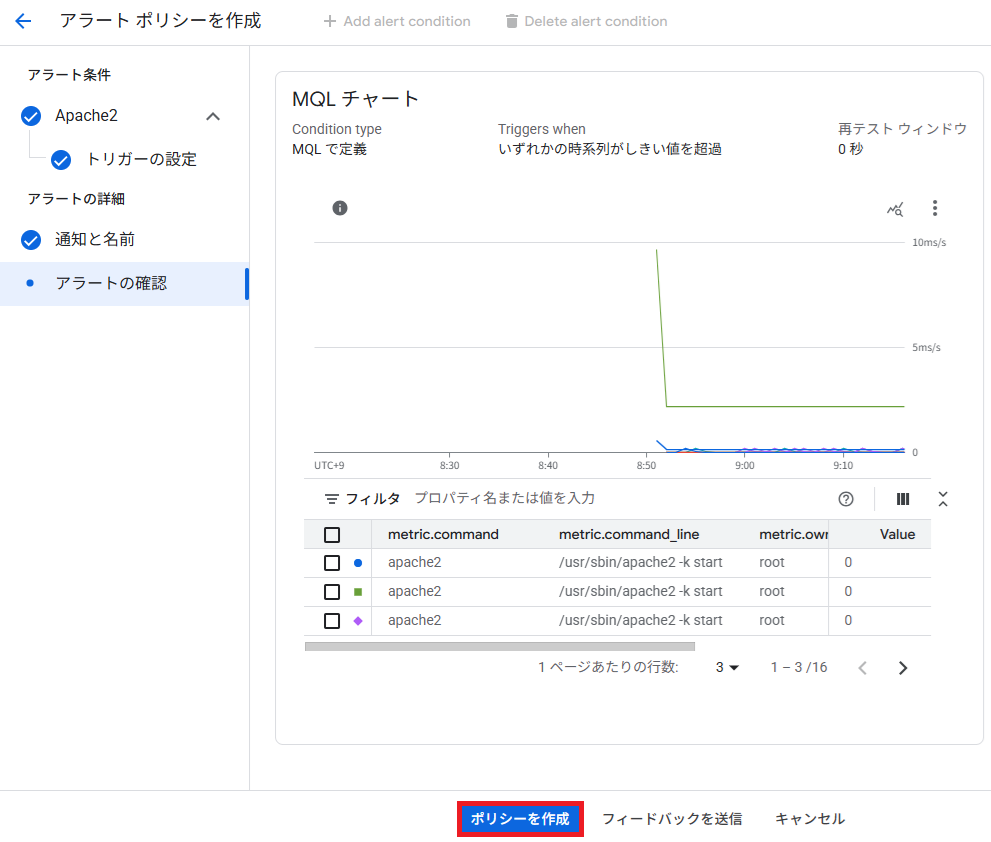Click the filter help question icon
This screenshot has height=842, width=991.
pos(846,499)
